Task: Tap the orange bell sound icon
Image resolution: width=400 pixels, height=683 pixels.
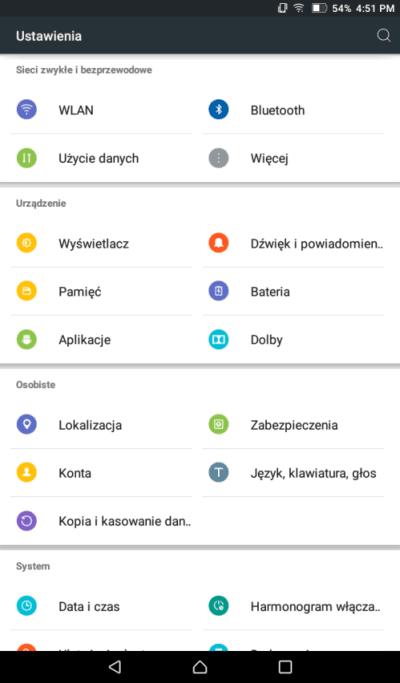Action: pos(219,243)
